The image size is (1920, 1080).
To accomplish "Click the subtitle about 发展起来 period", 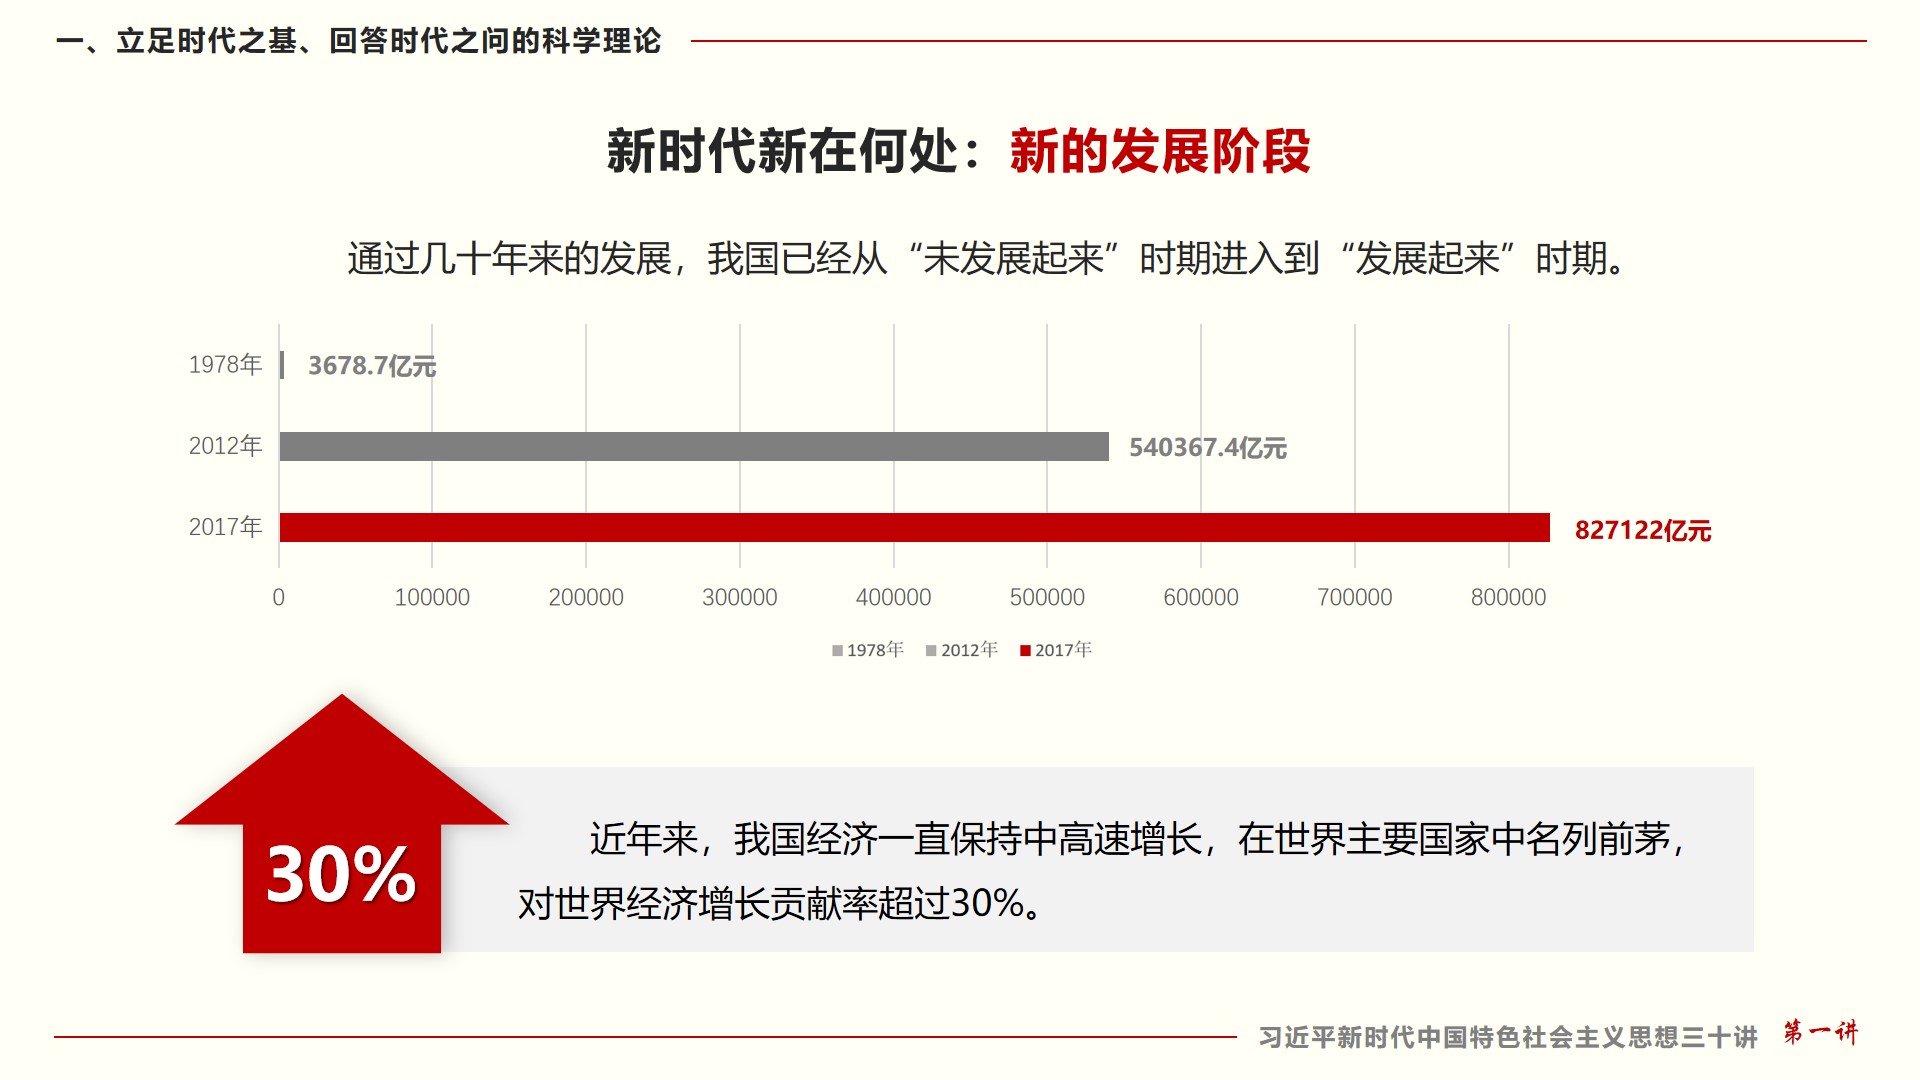I will 987,259.
